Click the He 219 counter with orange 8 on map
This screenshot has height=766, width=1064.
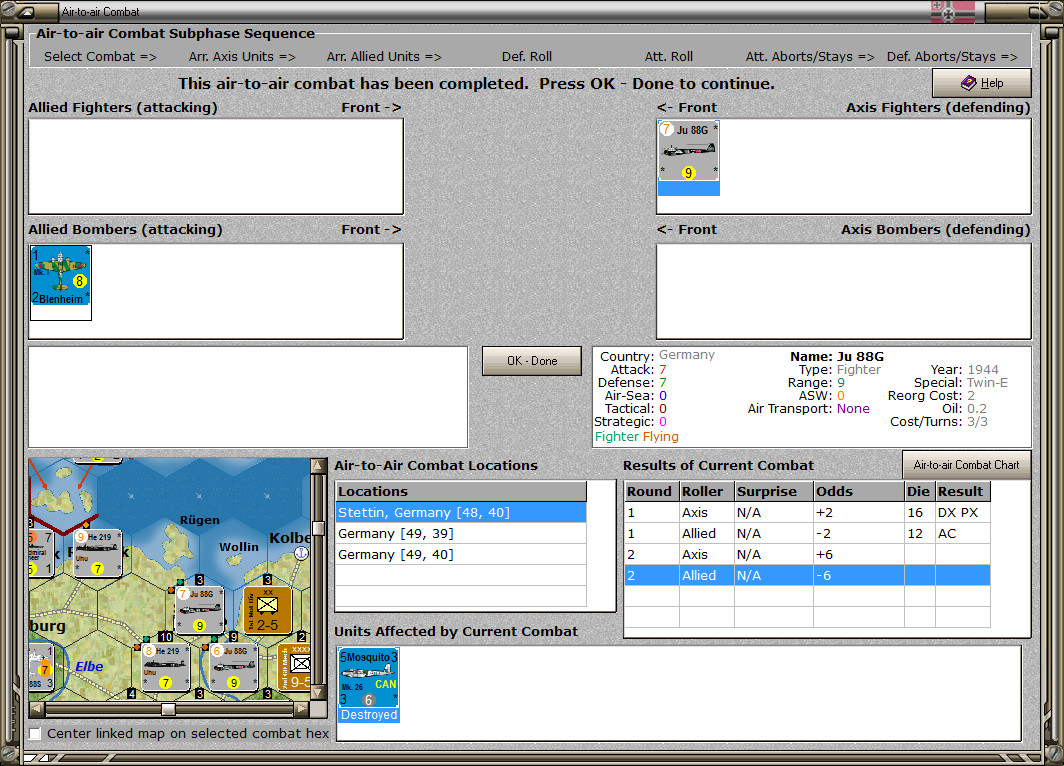[x=165, y=667]
